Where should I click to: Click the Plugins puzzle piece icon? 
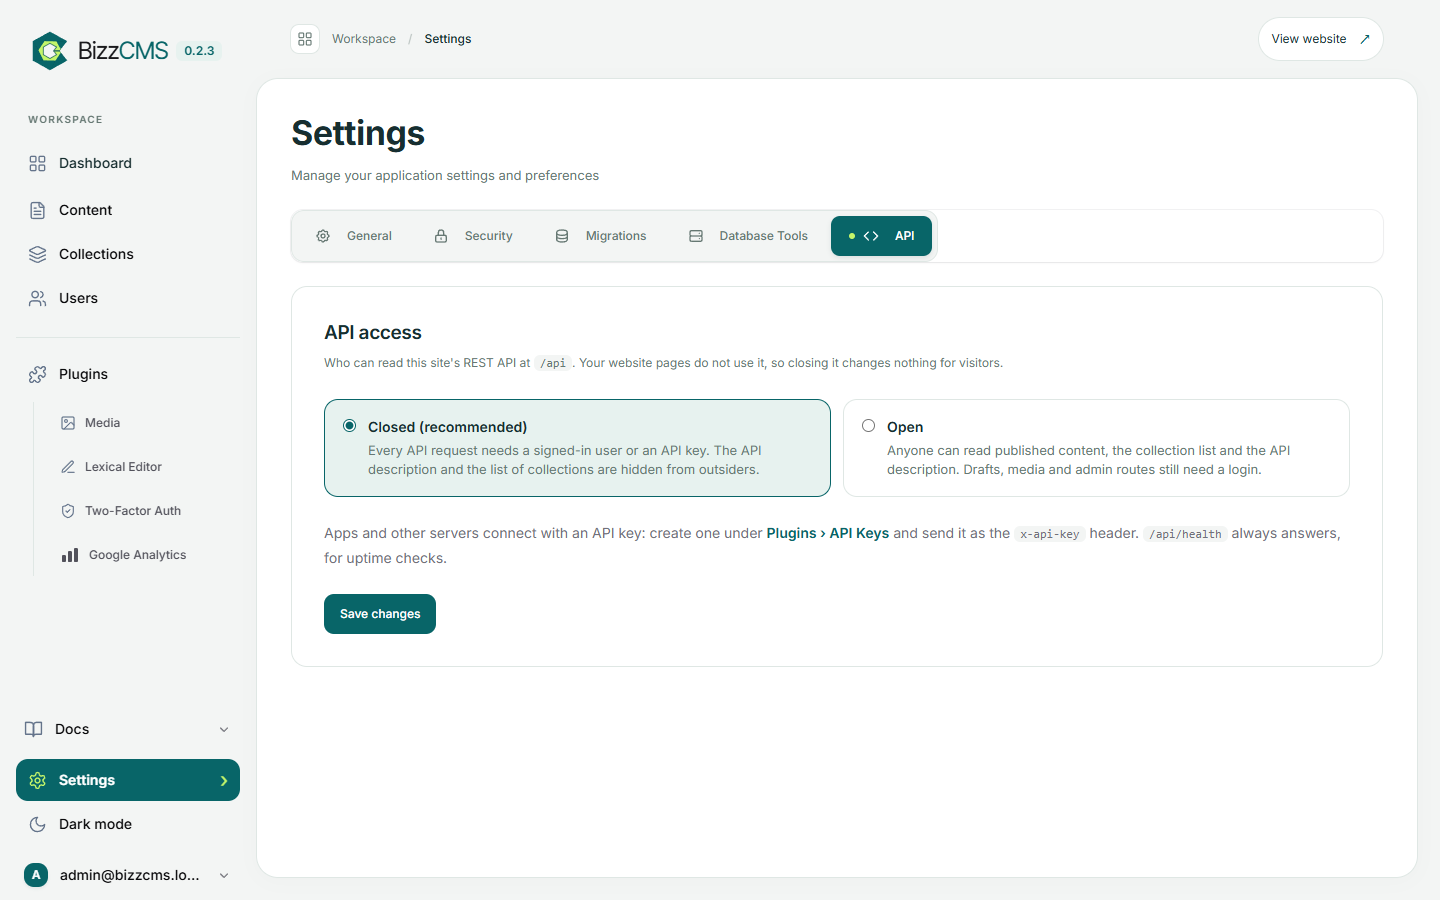(38, 374)
